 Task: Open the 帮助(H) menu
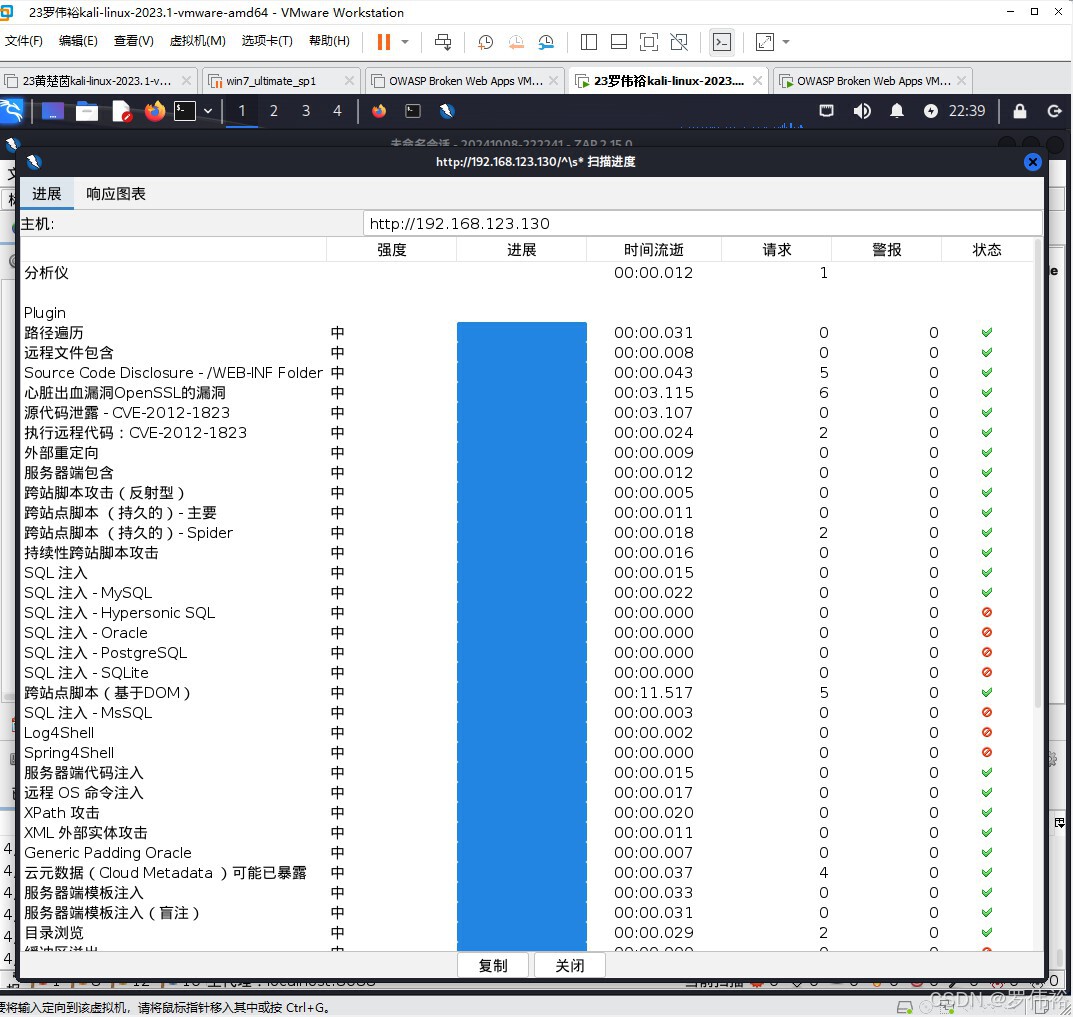coord(329,41)
